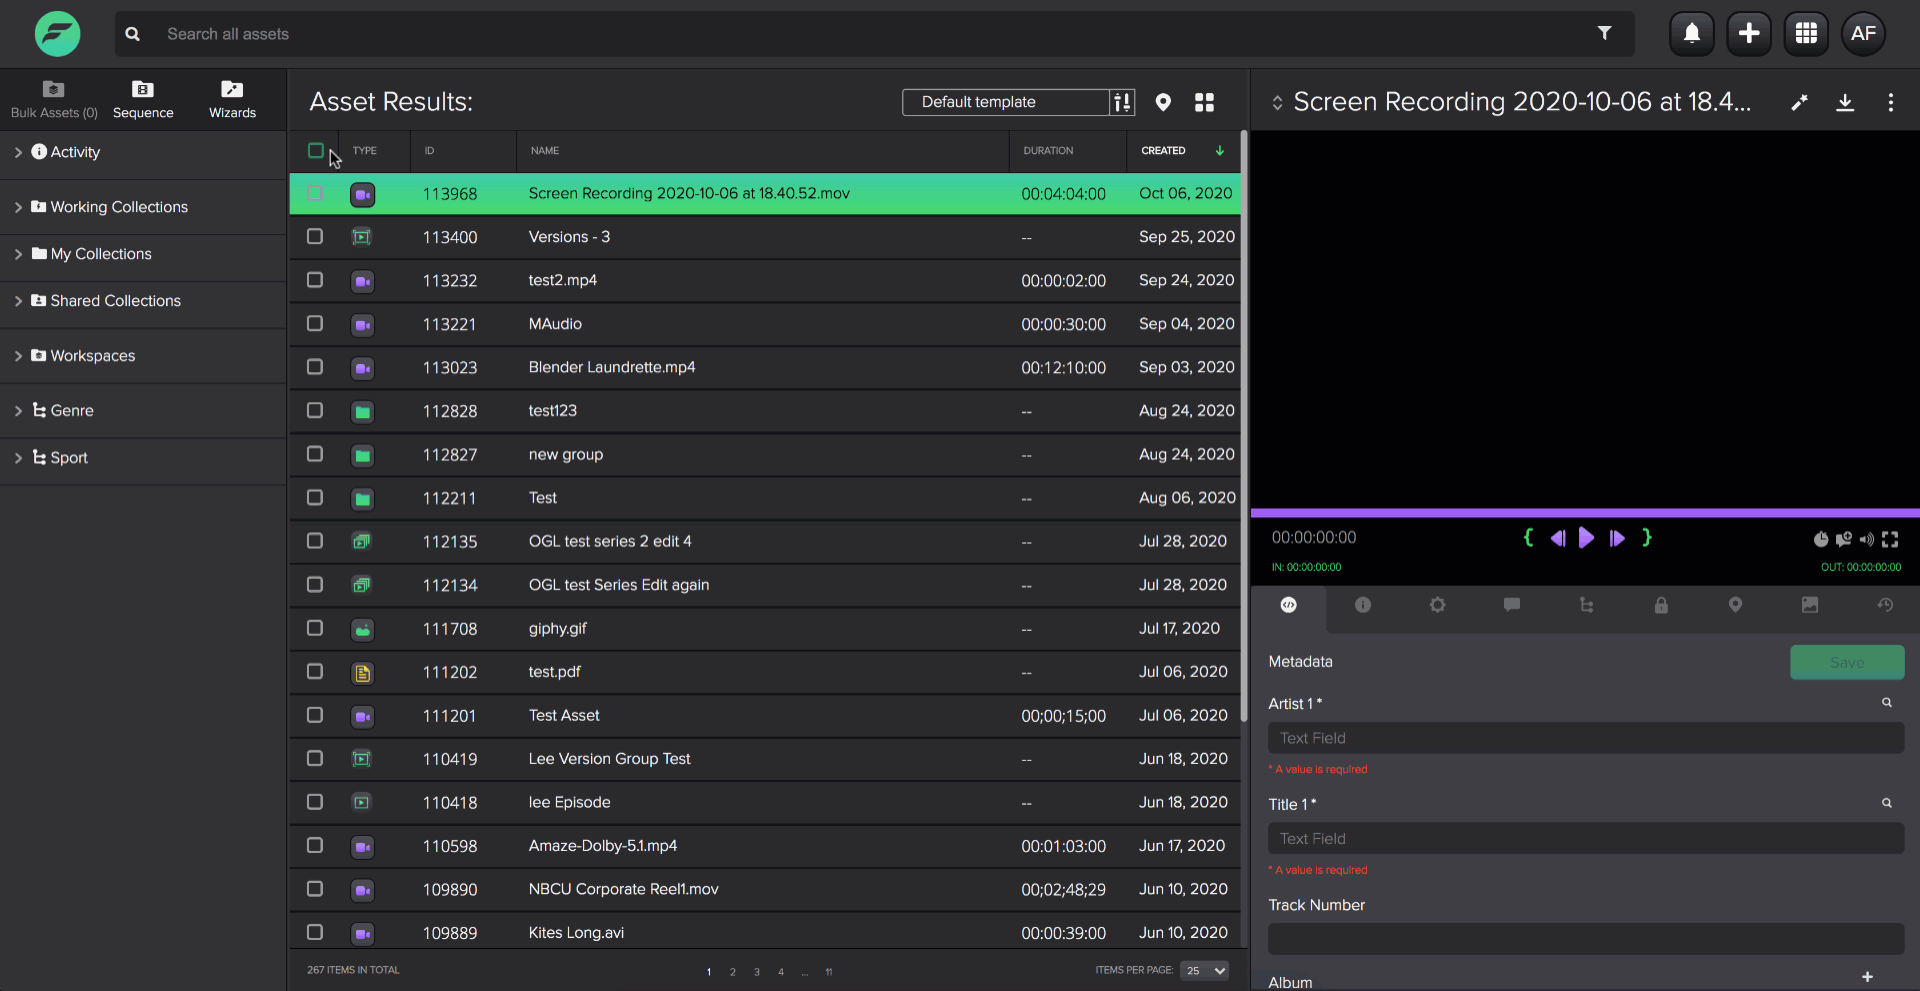Go to results page 2
Image resolution: width=1920 pixels, height=991 pixels.
733,972
